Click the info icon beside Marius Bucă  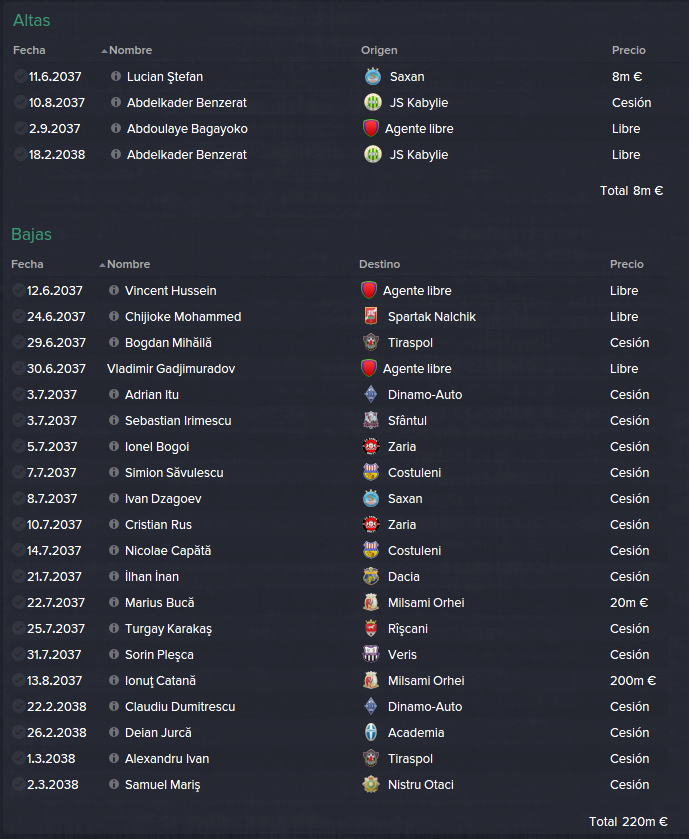114,602
